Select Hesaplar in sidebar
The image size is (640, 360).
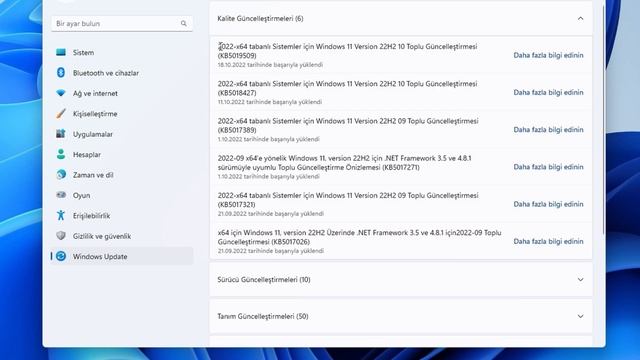click(122, 154)
